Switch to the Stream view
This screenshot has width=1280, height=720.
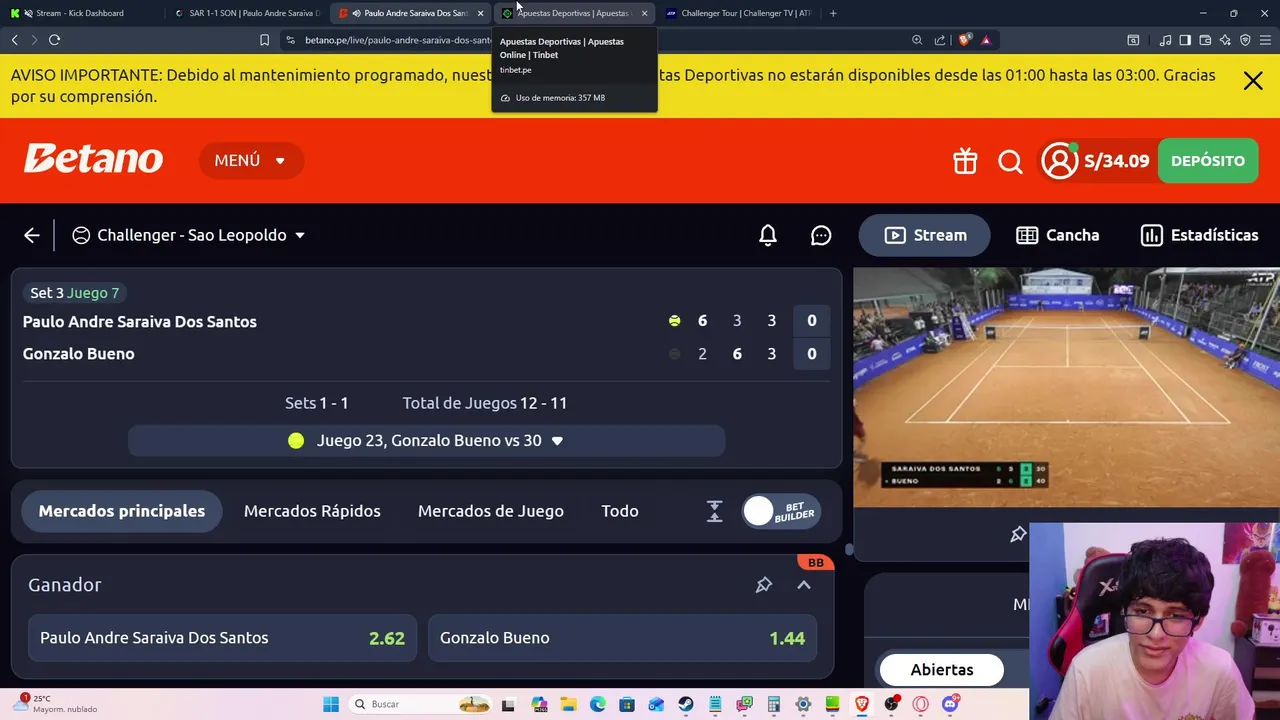(x=925, y=235)
